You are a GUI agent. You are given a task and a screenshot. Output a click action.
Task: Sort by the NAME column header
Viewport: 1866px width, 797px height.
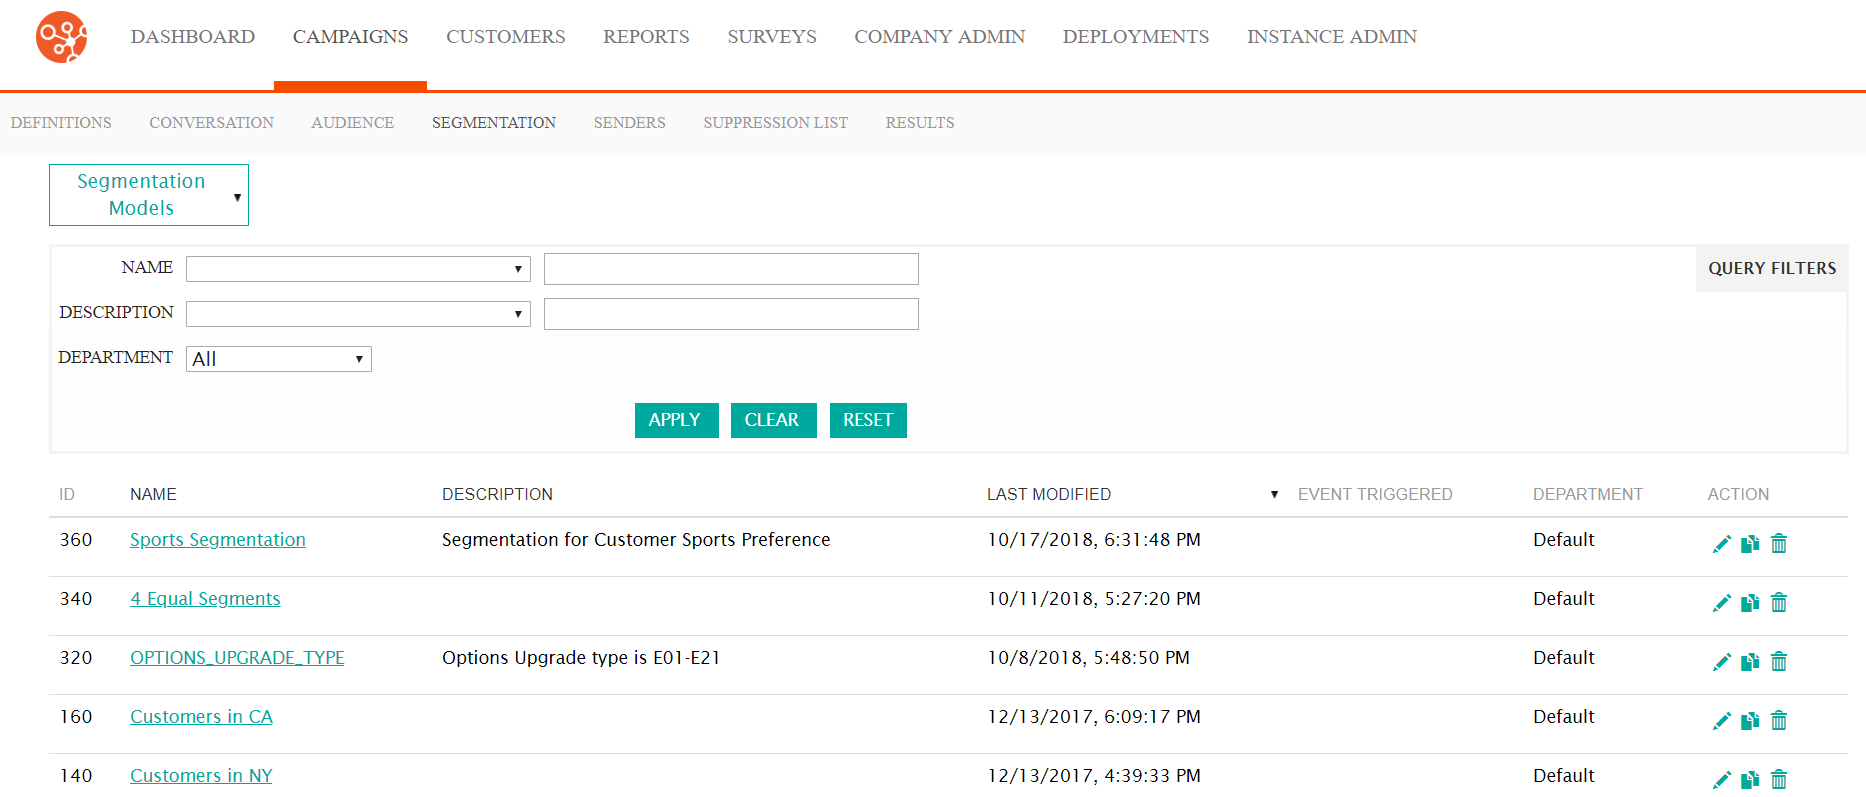pyautogui.click(x=153, y=495)
